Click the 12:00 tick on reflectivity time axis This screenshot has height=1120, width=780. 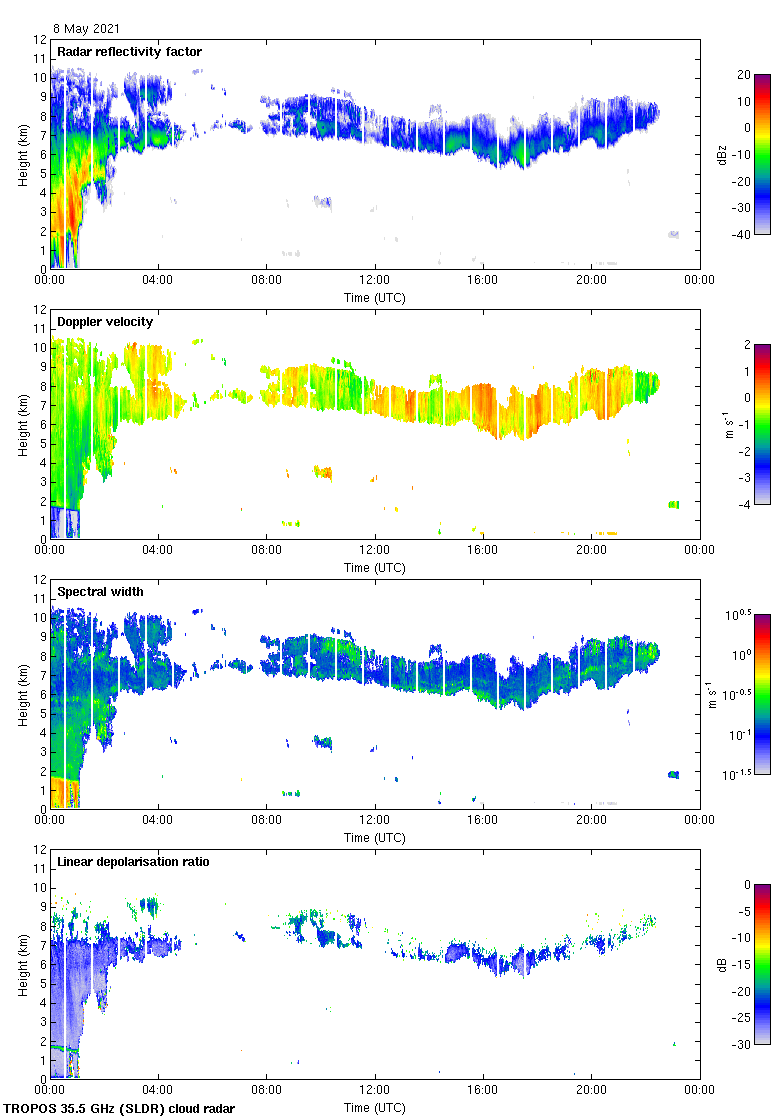pos(375,281)
